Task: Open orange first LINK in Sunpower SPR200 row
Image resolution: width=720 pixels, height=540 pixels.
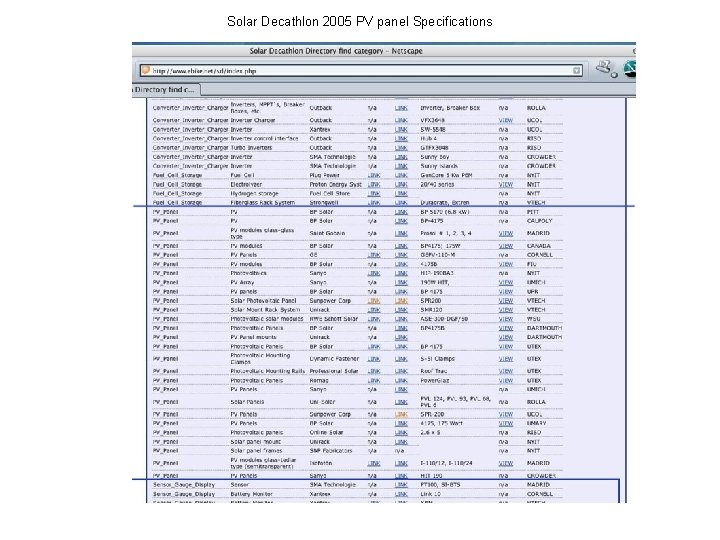Action: (374, 301)
